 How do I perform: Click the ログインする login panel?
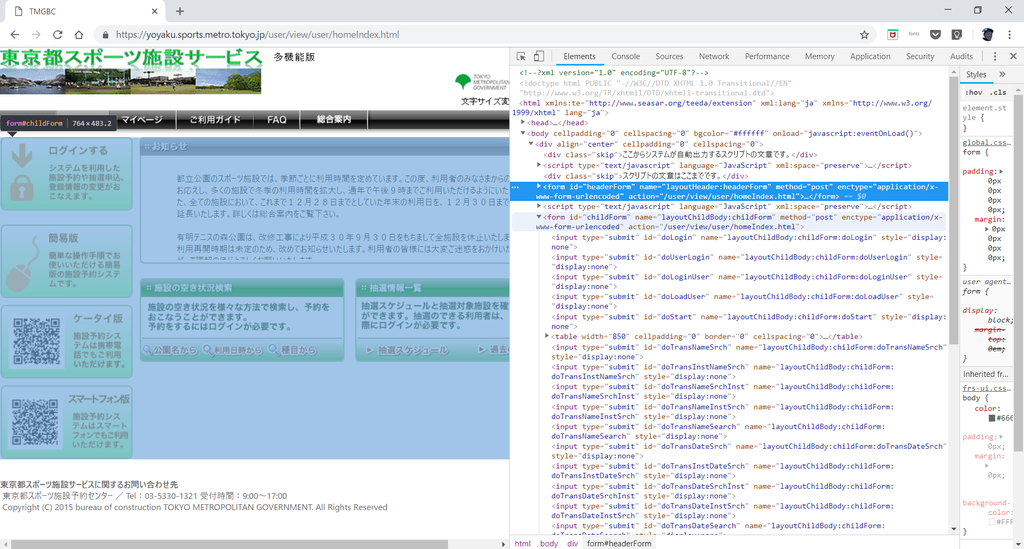(66, 174)
